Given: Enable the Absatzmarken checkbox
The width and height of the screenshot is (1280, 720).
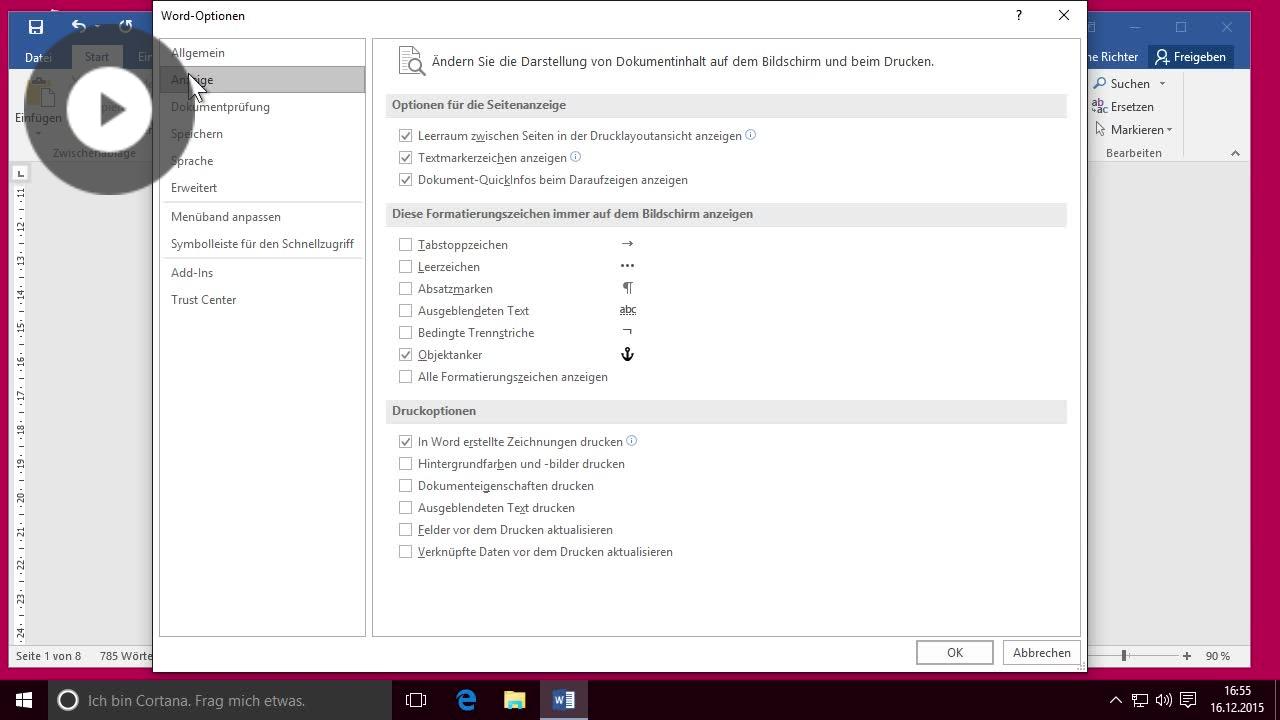Looking at the screenshot, I should pos(405,289).
